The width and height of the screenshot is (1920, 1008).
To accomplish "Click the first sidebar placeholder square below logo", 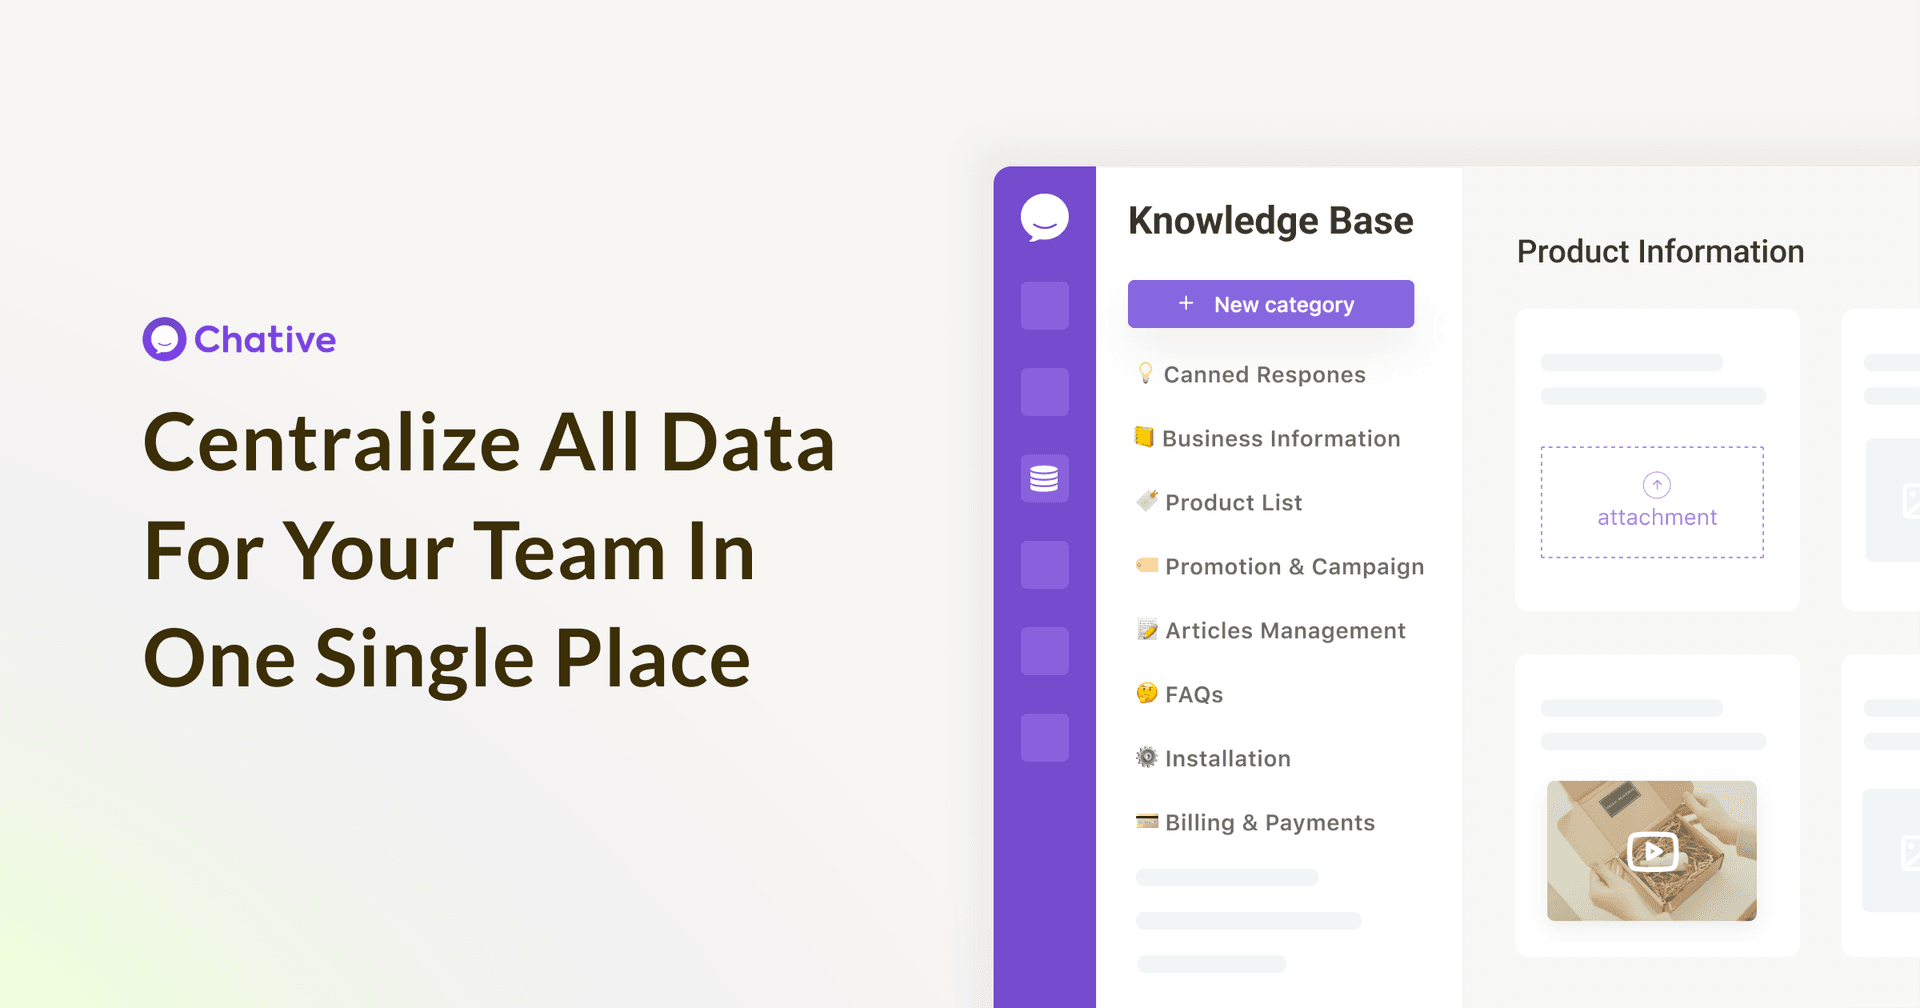I will (1044, 305).
